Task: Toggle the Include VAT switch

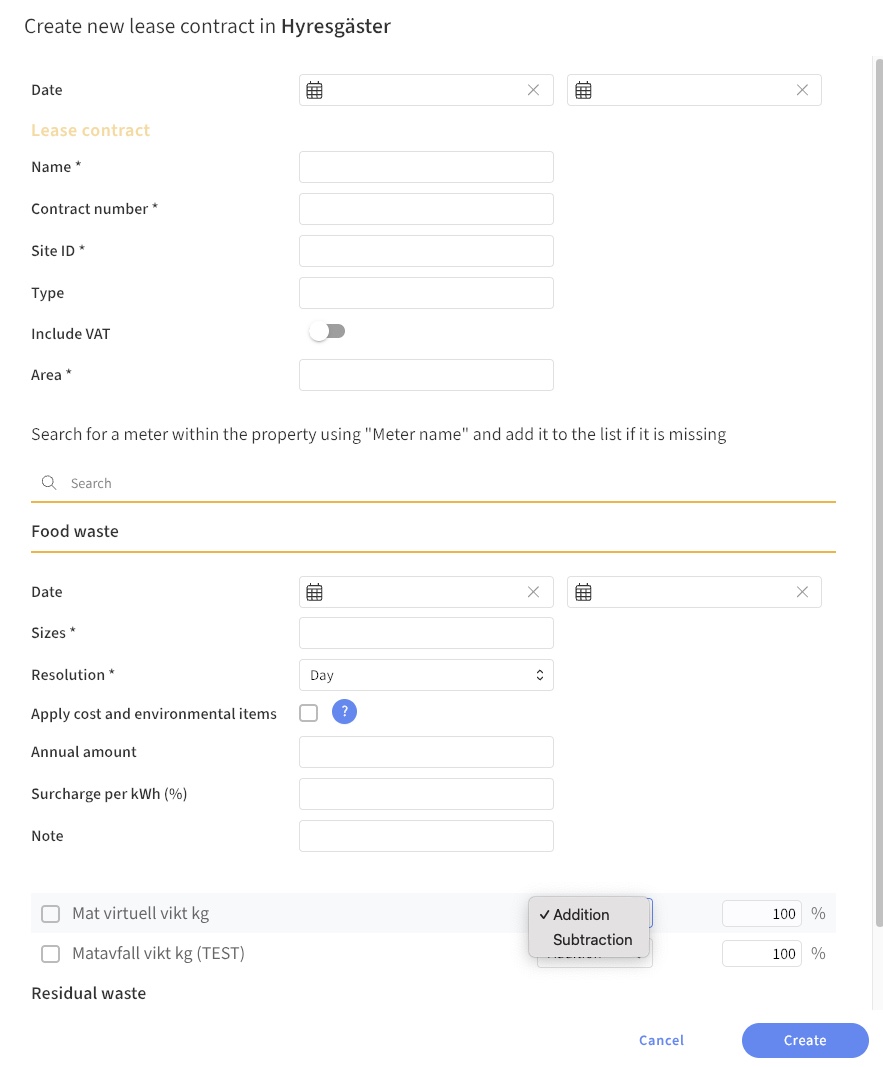Action: [327, 332]
